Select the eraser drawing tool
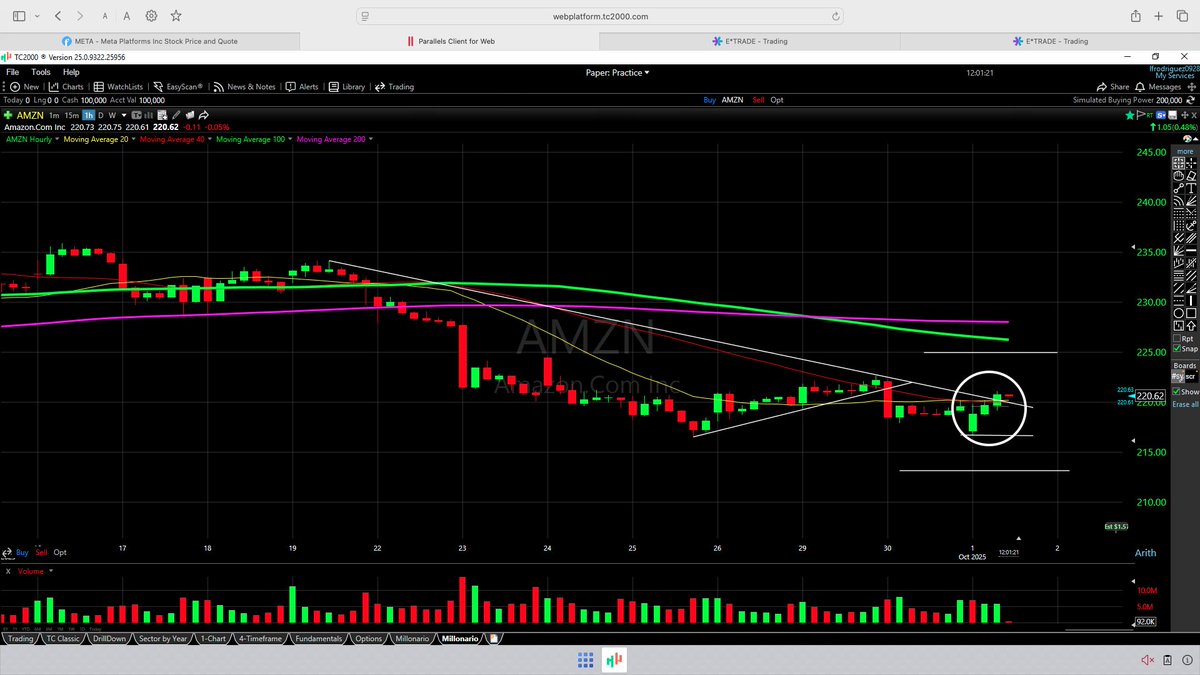This screenshot has height=675, width=1200. coord(1191,176)
